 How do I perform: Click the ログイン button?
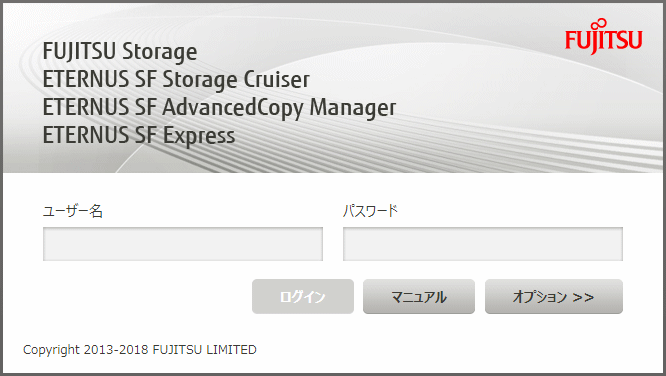click(x=303, y=297)
